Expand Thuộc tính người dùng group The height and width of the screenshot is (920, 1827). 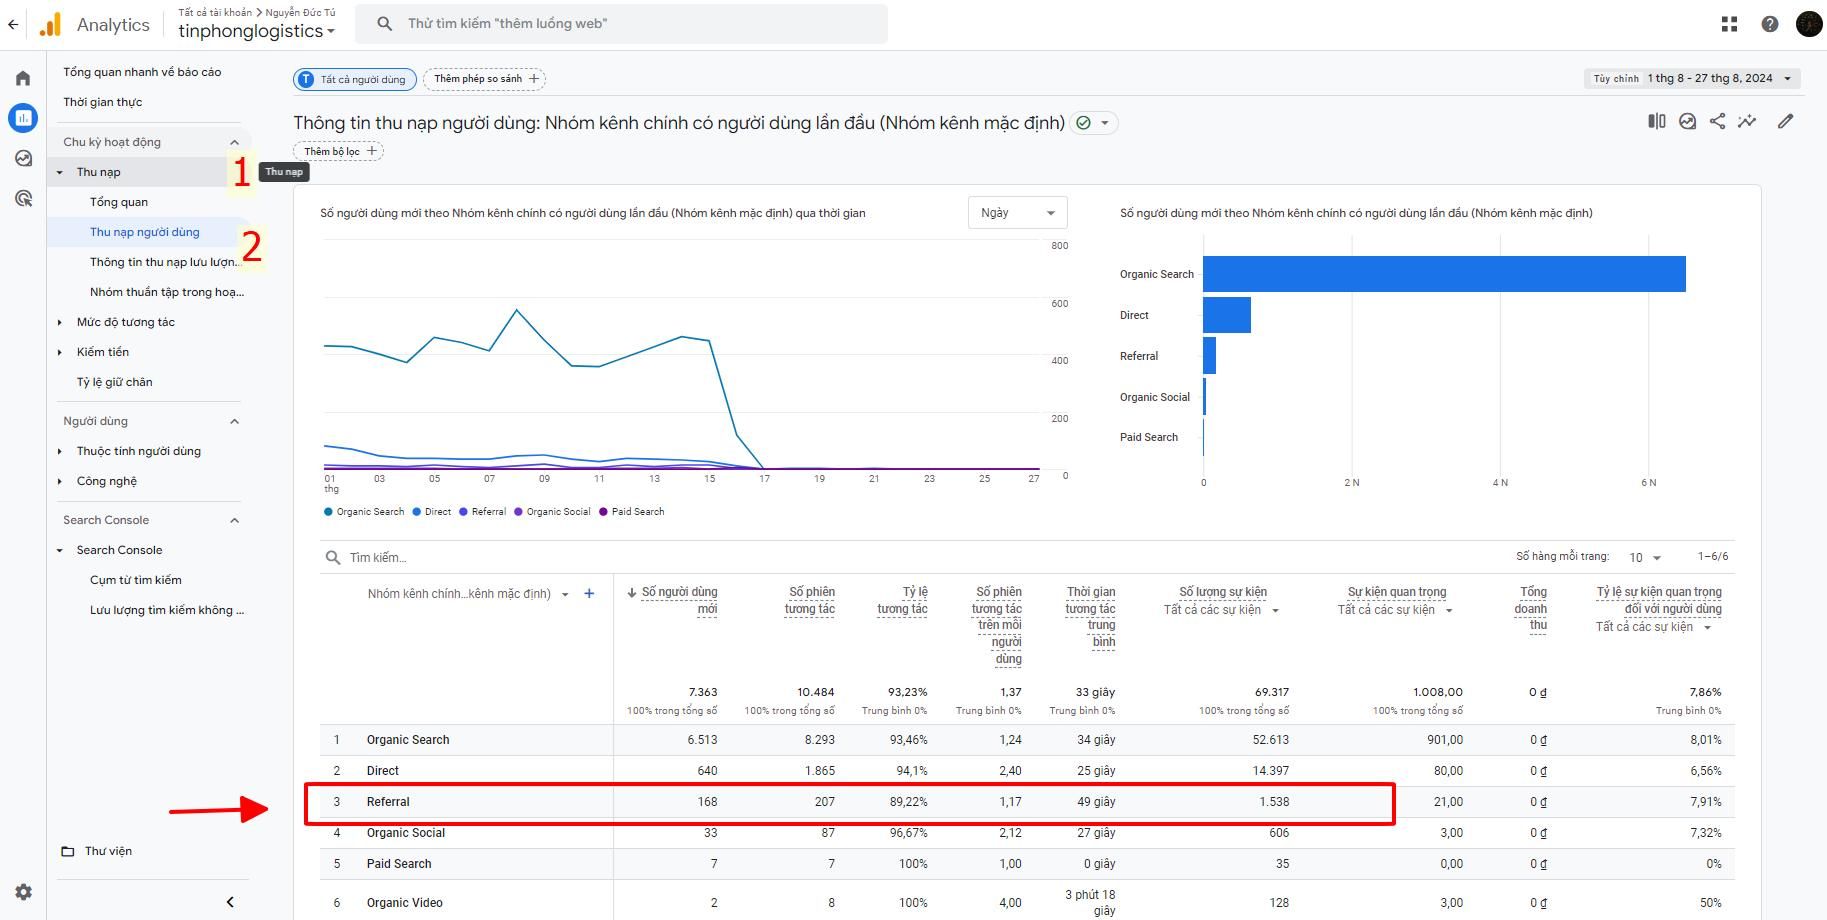(x=59, y=451)
